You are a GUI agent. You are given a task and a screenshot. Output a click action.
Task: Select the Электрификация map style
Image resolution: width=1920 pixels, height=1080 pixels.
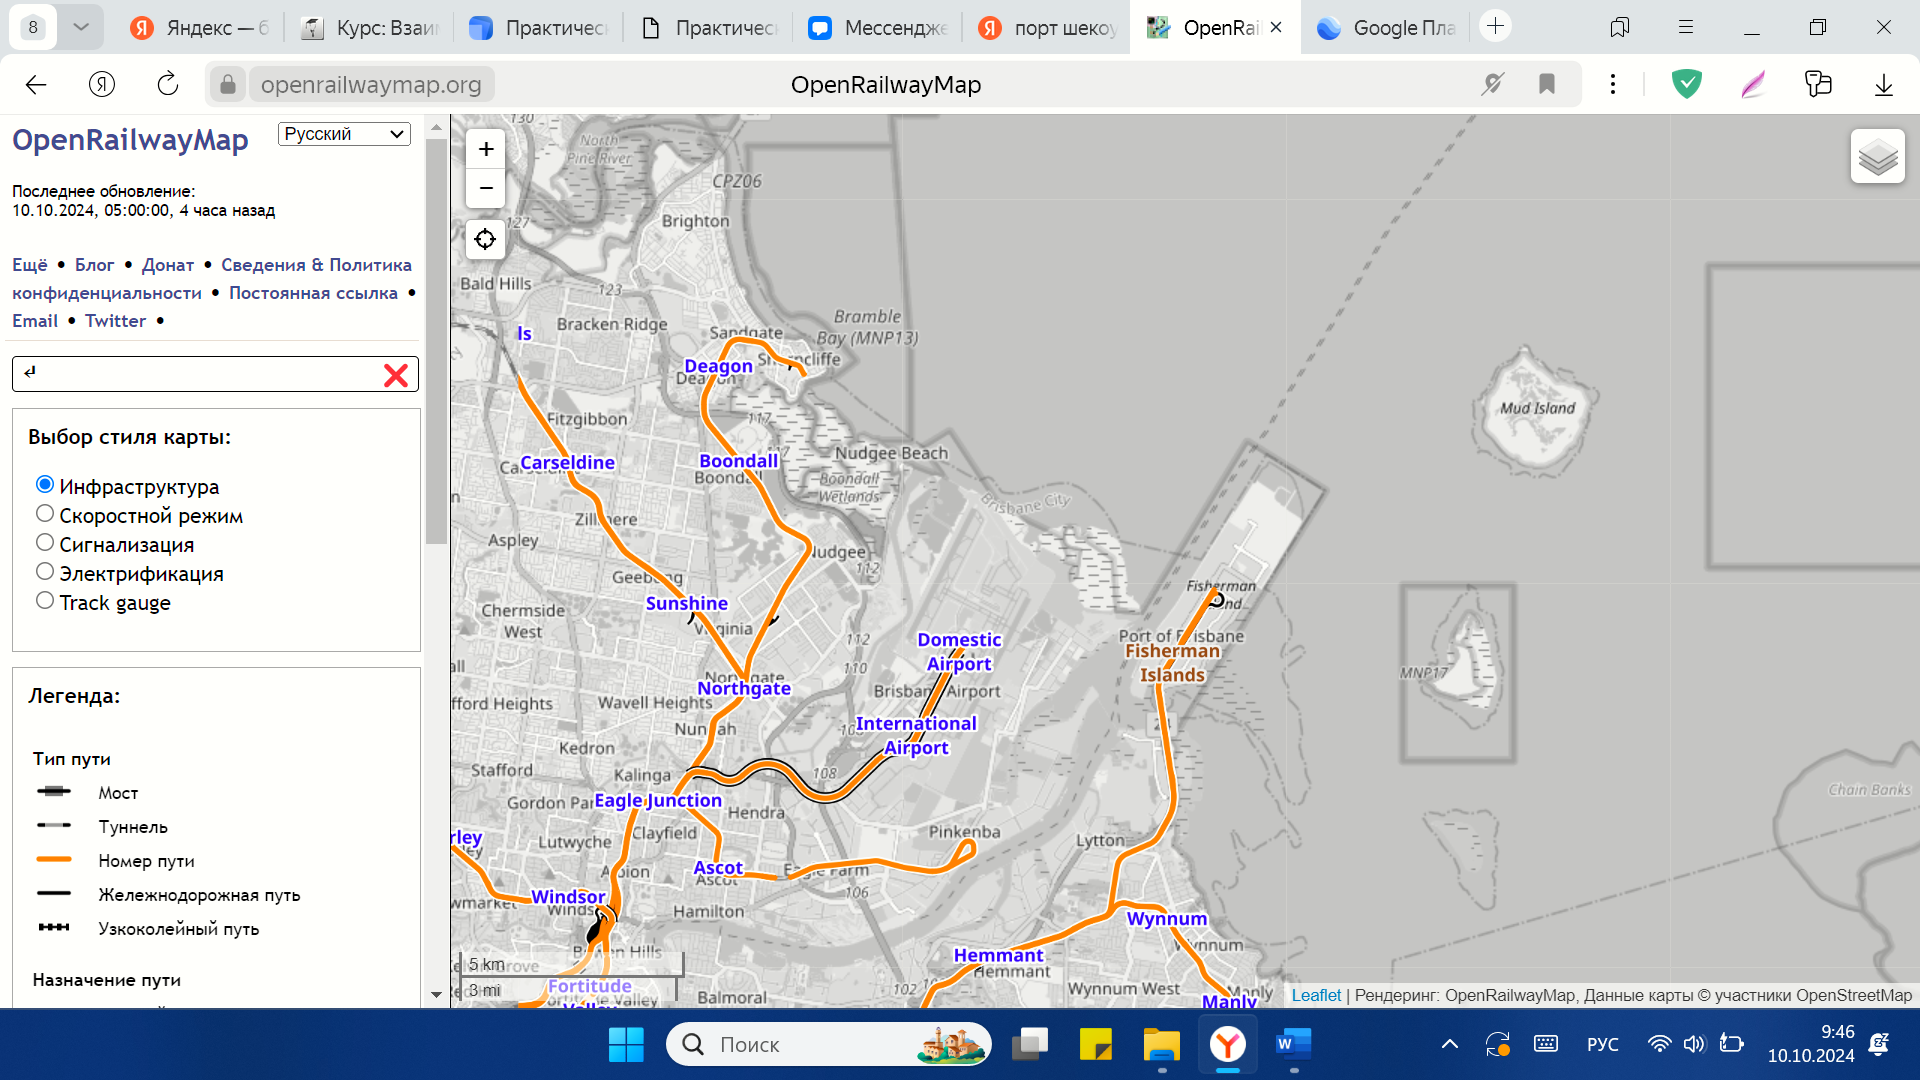45,572
